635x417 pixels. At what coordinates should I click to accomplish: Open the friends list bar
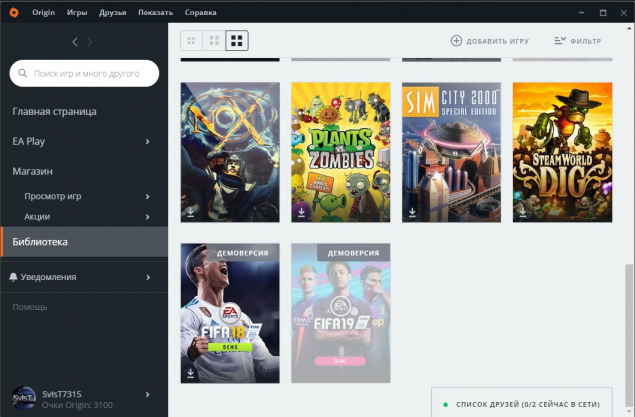tap(522, 402)
